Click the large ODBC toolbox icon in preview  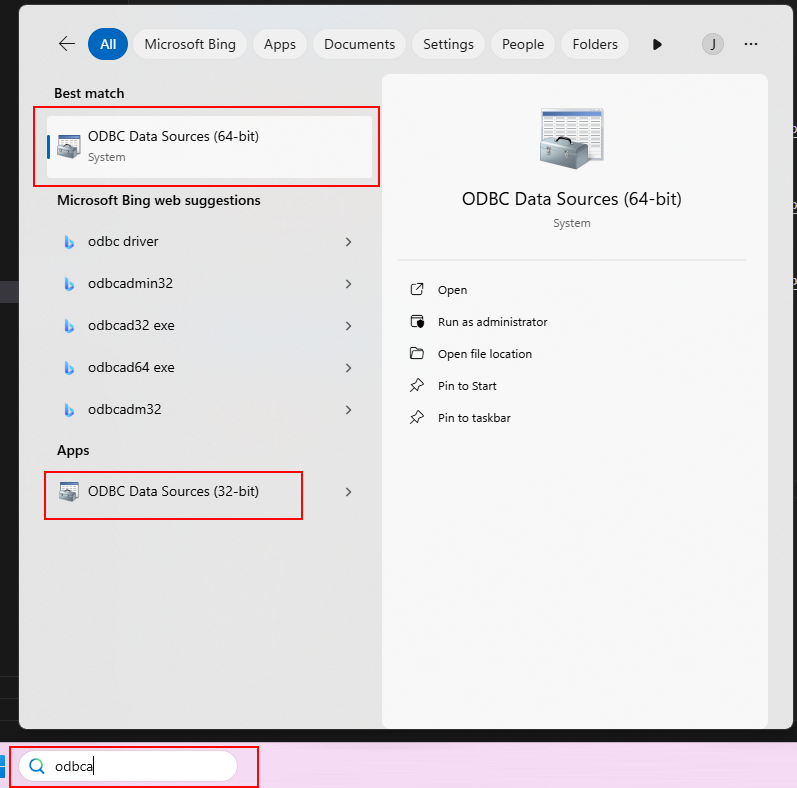coord(571,140)
